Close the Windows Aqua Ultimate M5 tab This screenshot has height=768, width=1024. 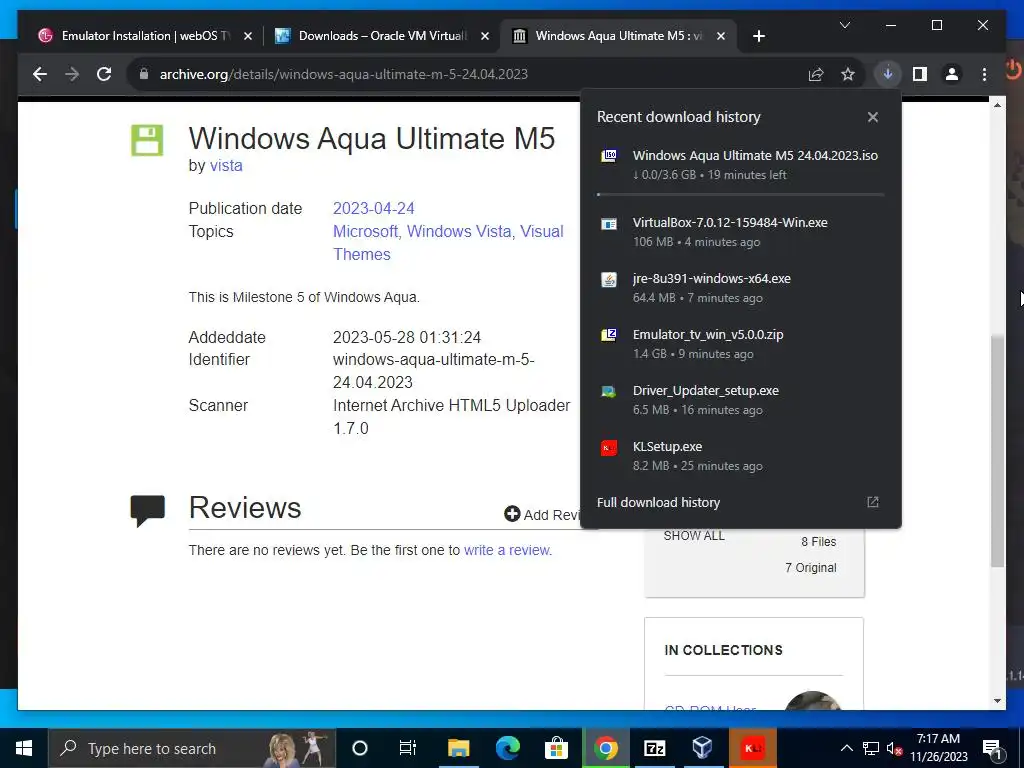pyautogui.click(x=720, y=37)
